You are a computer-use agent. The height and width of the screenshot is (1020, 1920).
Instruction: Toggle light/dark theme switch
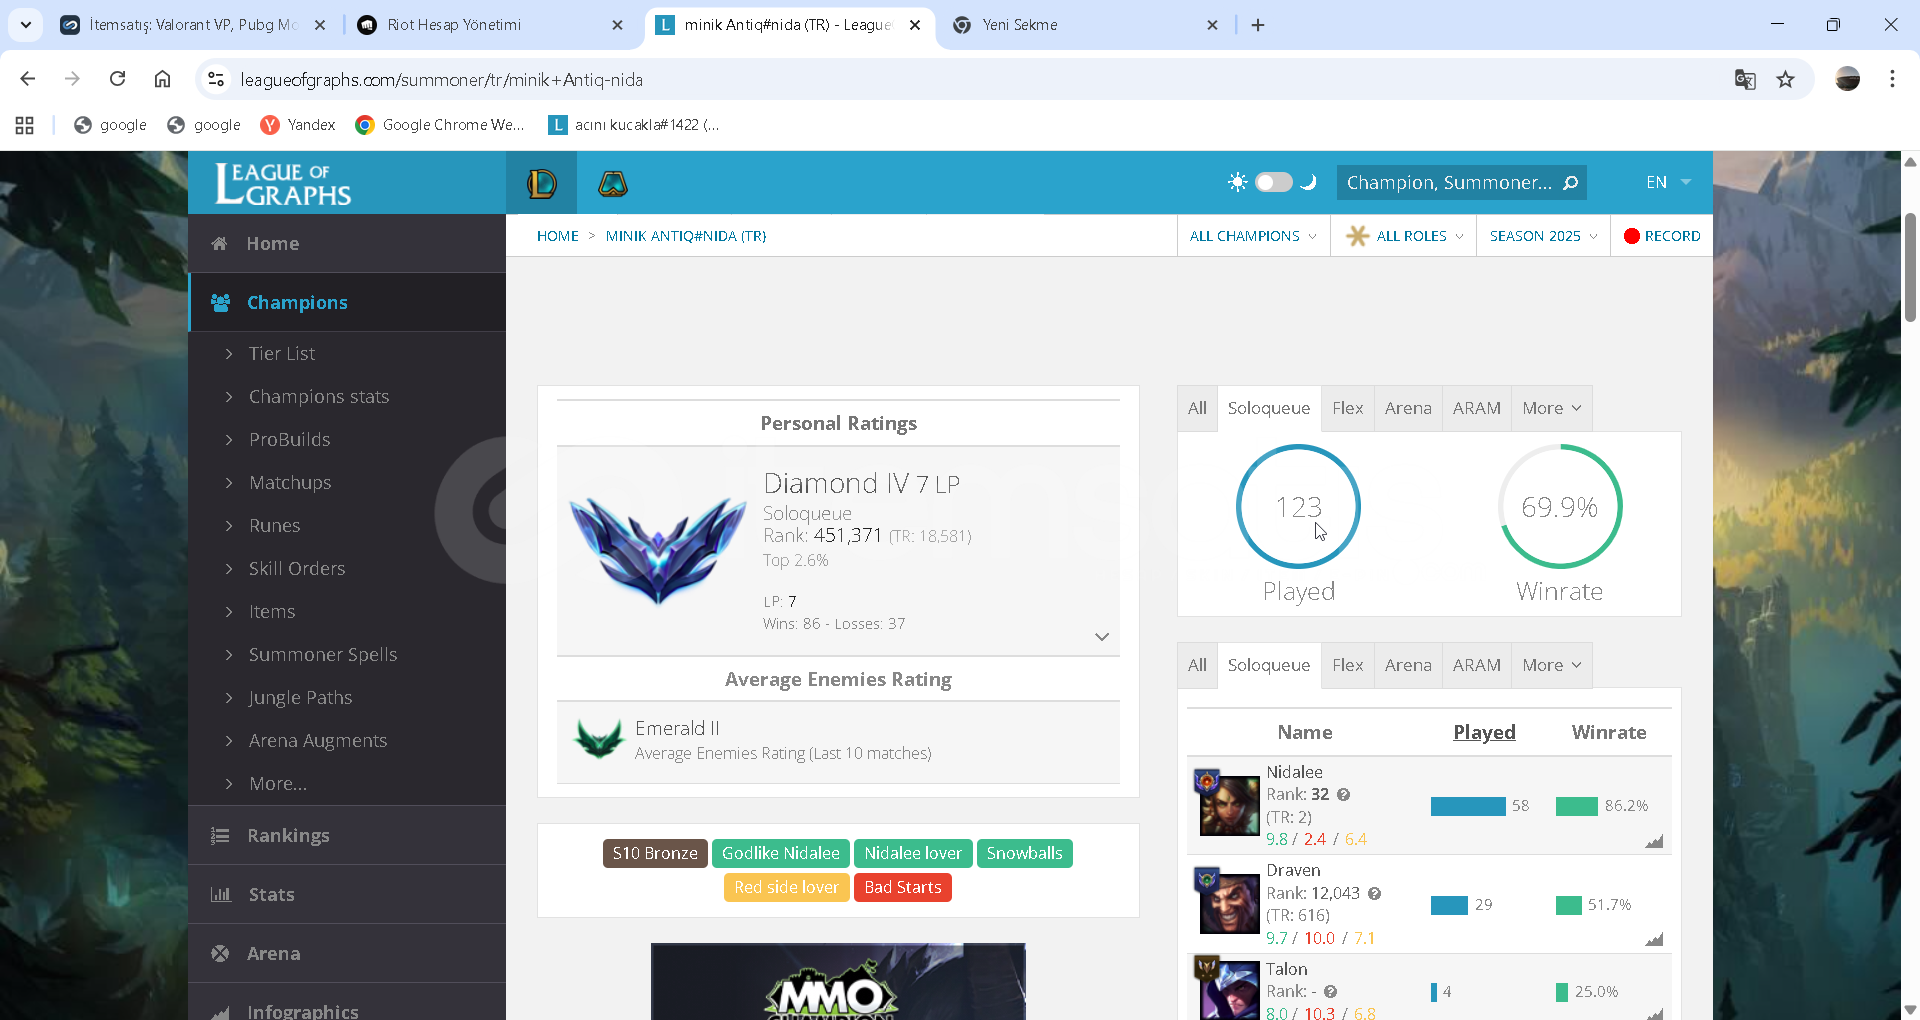tap(1273, 182)
